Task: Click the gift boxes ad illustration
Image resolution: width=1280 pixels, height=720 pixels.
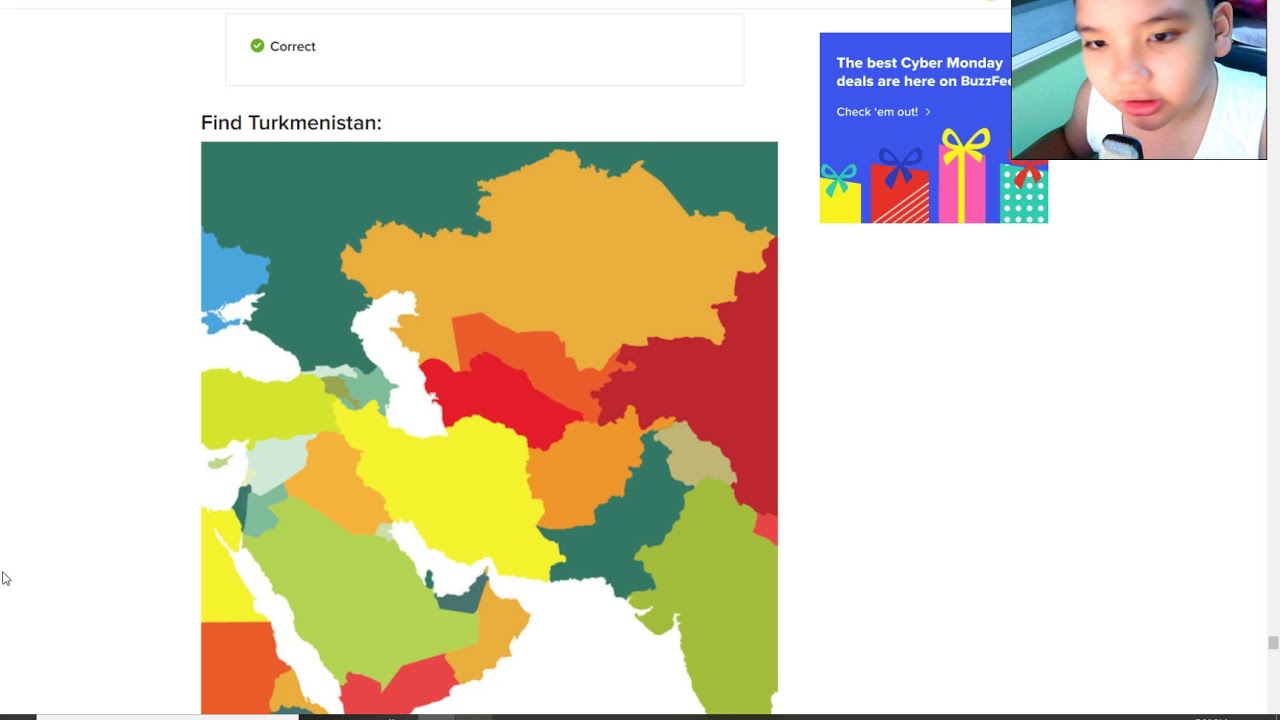Action: pos(933,177)
